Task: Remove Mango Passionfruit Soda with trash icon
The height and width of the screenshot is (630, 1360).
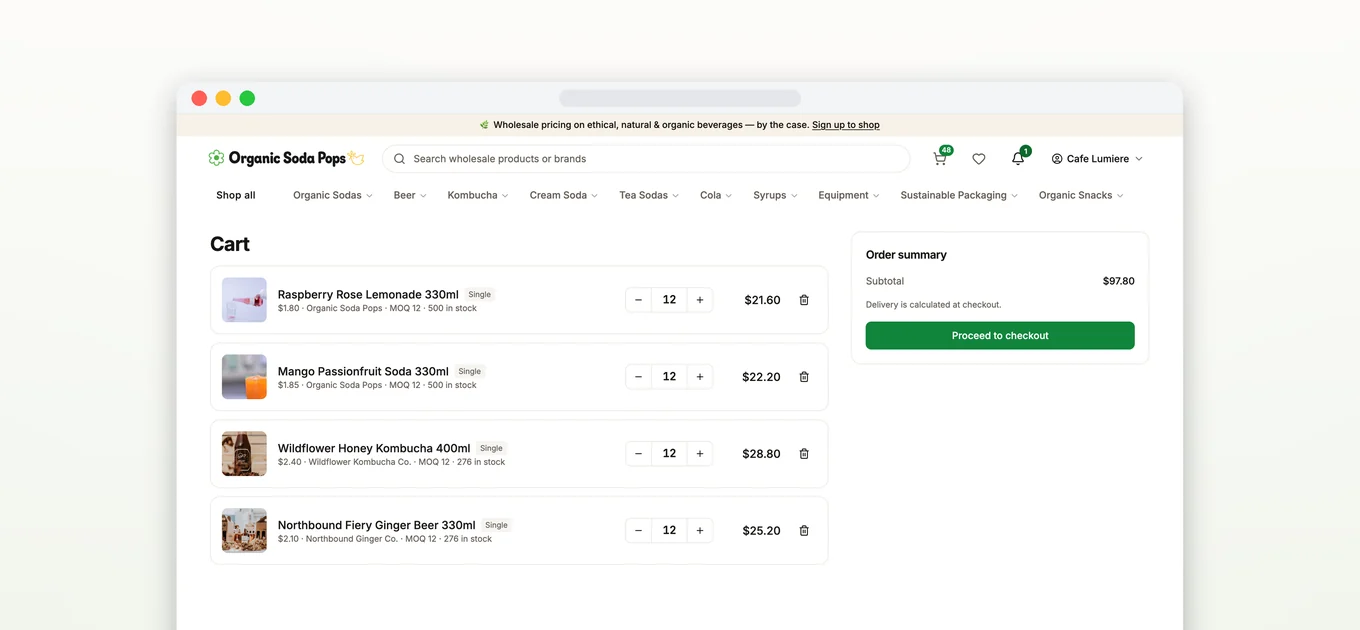Action: (804, 377)
